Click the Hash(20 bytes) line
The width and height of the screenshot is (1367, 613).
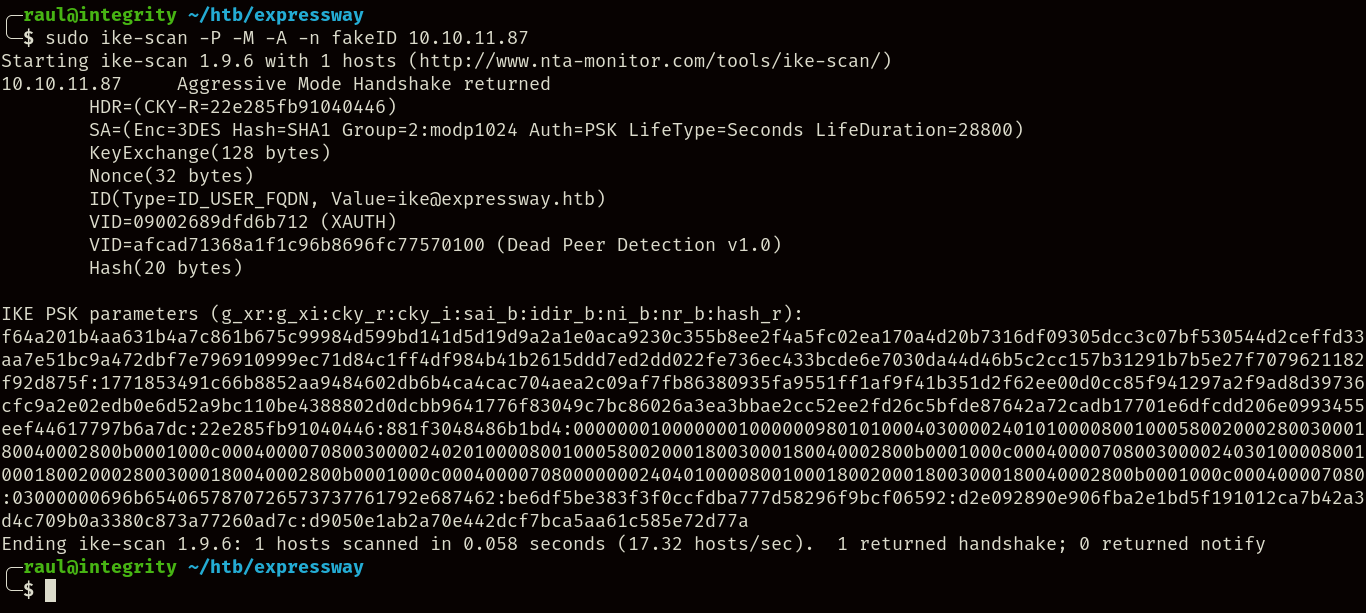coord(166,268)
